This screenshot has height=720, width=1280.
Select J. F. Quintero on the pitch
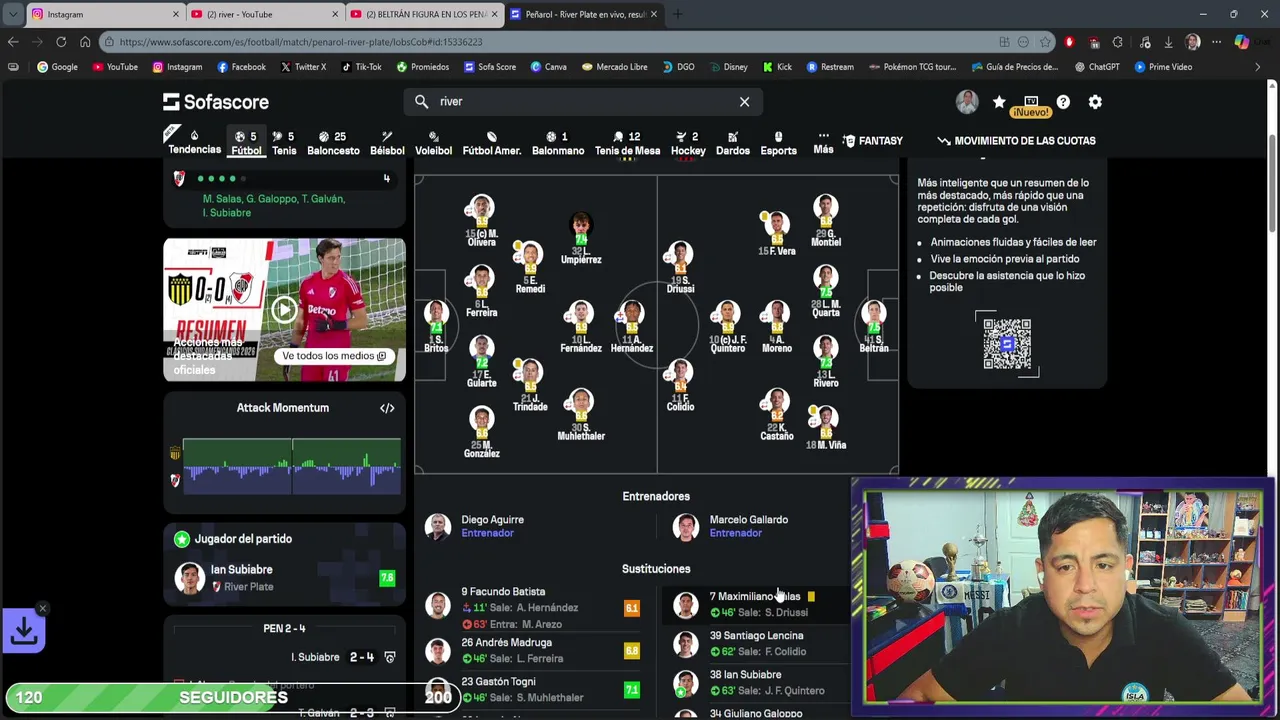(x=727, y=327)
